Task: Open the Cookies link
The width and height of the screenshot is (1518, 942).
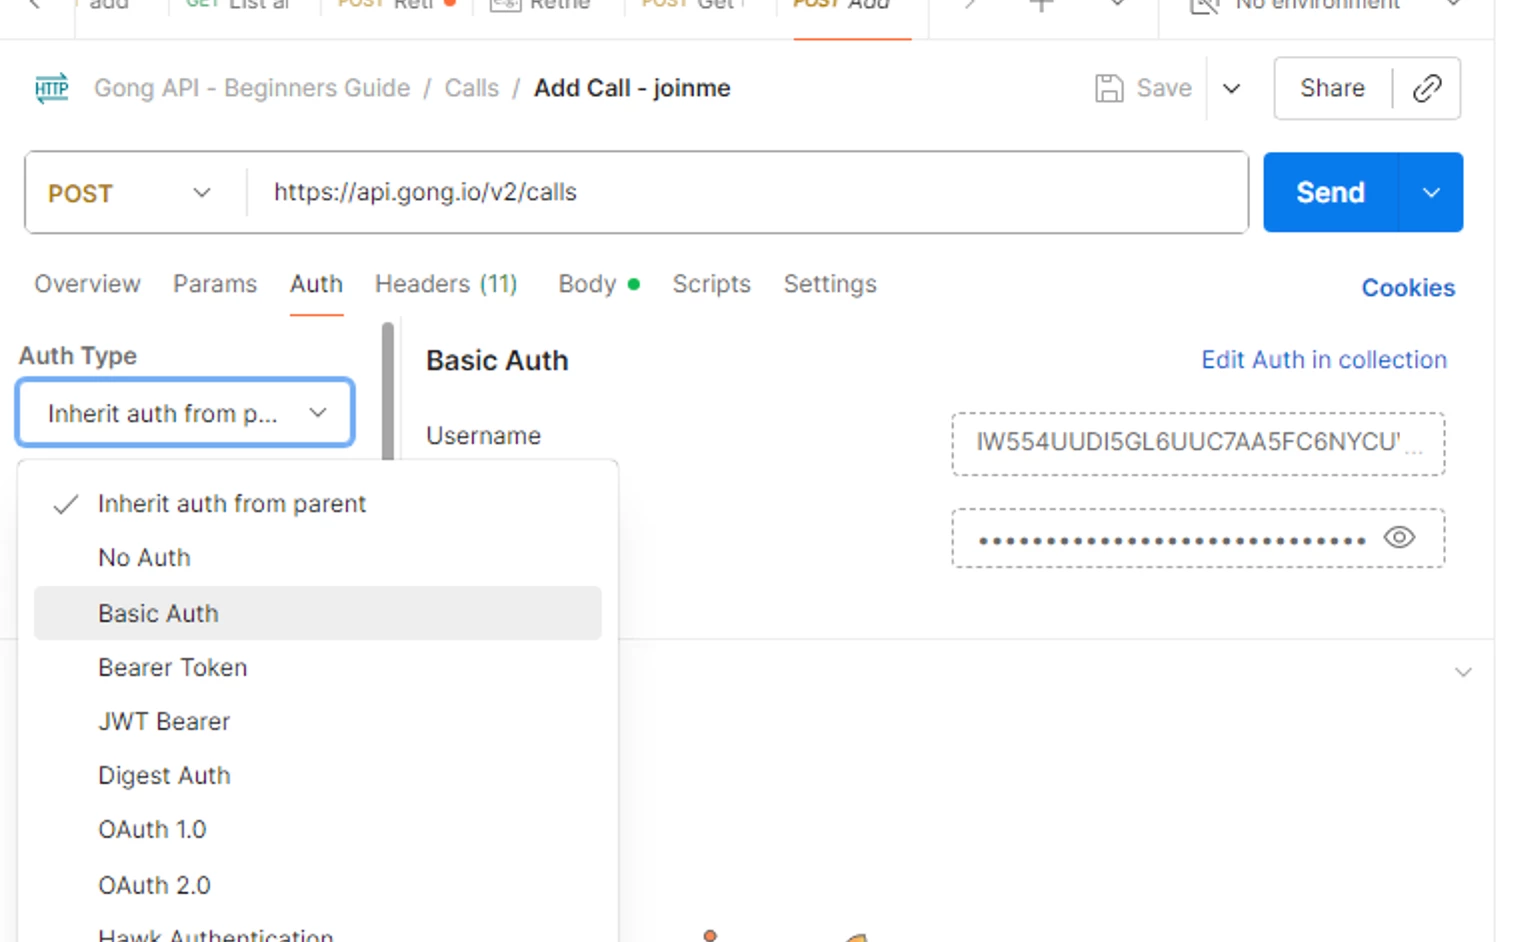Action: tap(1408, 288)
